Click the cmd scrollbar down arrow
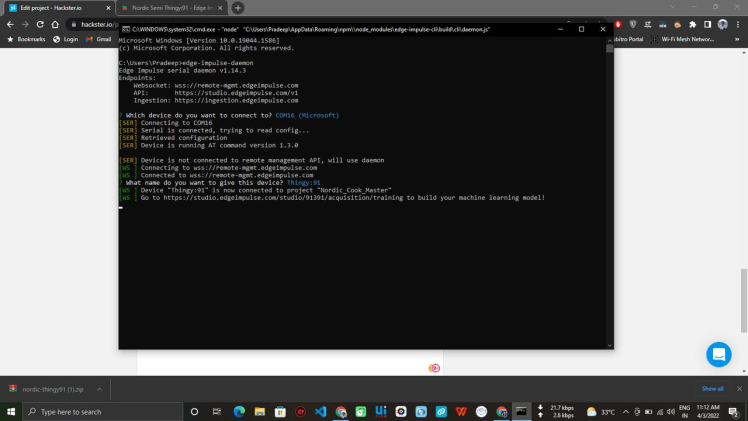Viewport: 748px width, 421px height. pyautogui.click(x=610, y=345)
